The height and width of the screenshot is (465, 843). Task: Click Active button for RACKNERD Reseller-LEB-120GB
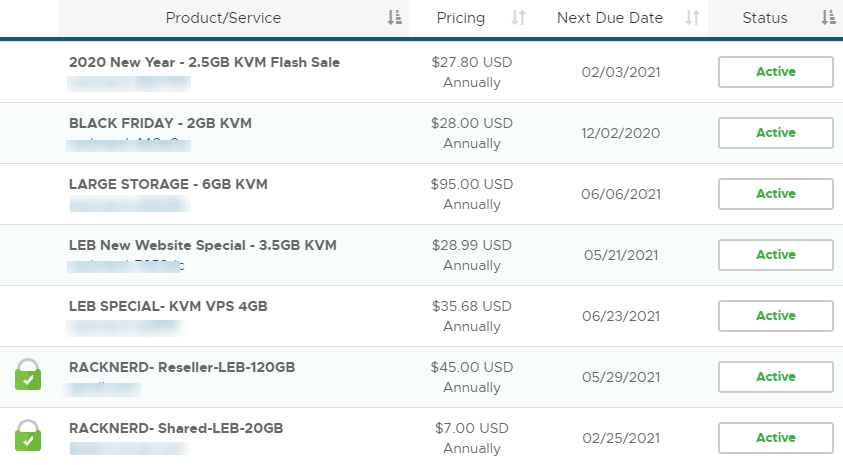coord(776,377)
